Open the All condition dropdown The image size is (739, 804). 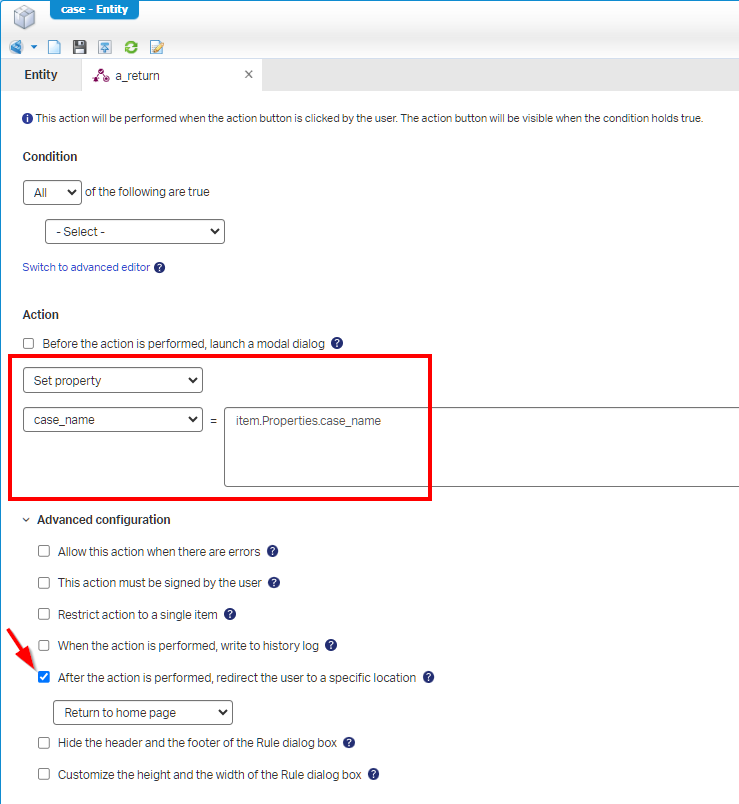click(x=52, y=192)
